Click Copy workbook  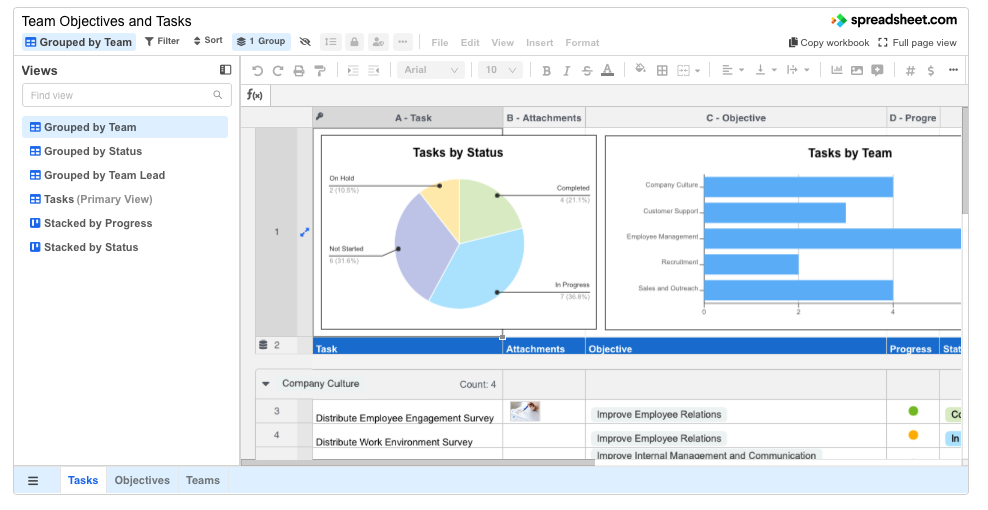829,43
